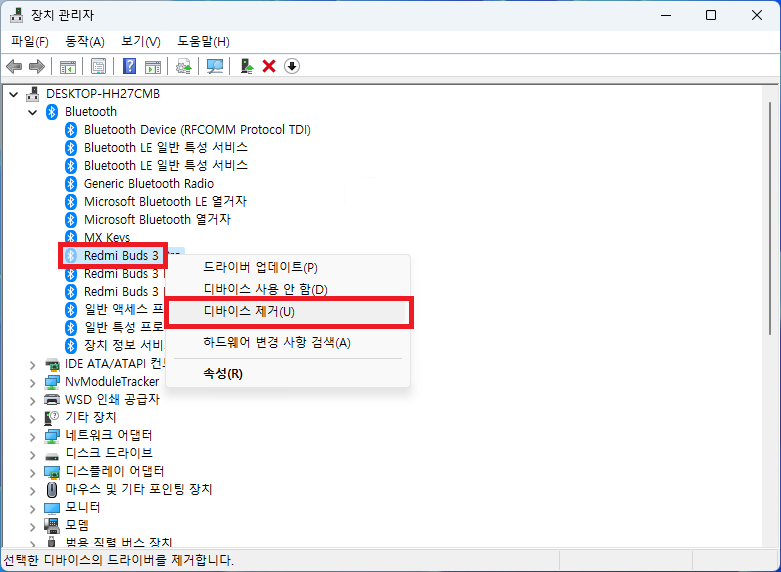This screenshot has width=781, height=572.
Task: Expand the 모니터 category
Action: 33,509
